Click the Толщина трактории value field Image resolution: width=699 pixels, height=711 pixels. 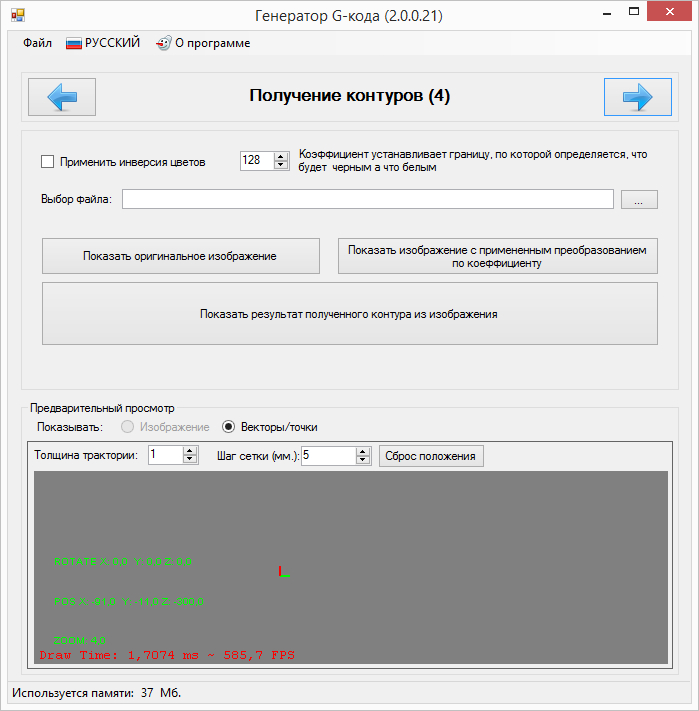coord(166,455)
